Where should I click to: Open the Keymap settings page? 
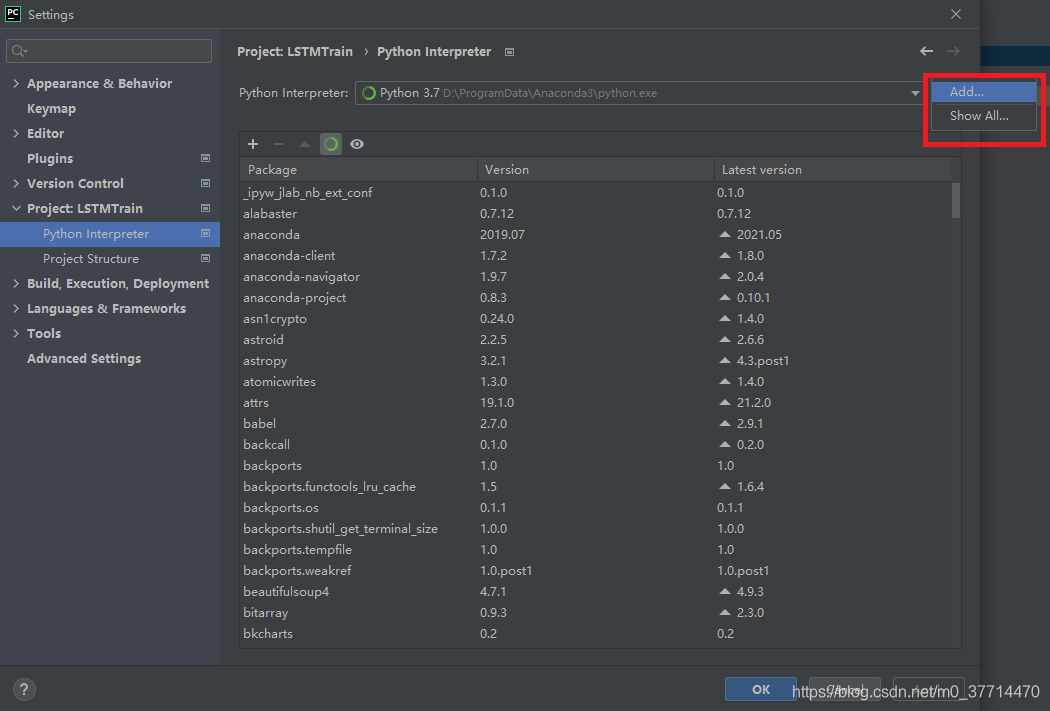(51, 108)
